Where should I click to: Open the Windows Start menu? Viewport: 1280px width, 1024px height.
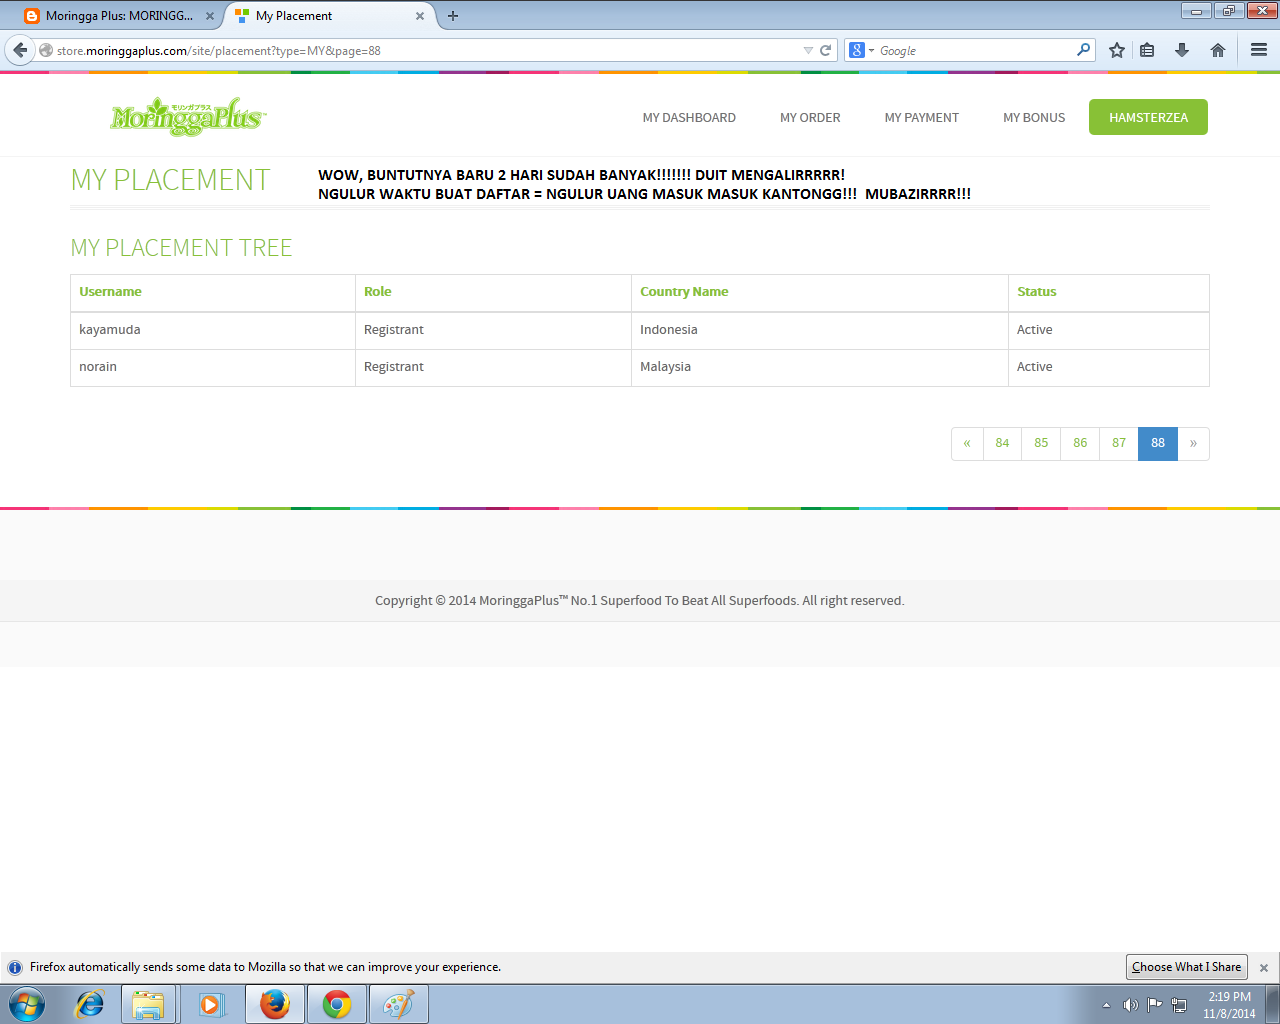click(26, 1004)
